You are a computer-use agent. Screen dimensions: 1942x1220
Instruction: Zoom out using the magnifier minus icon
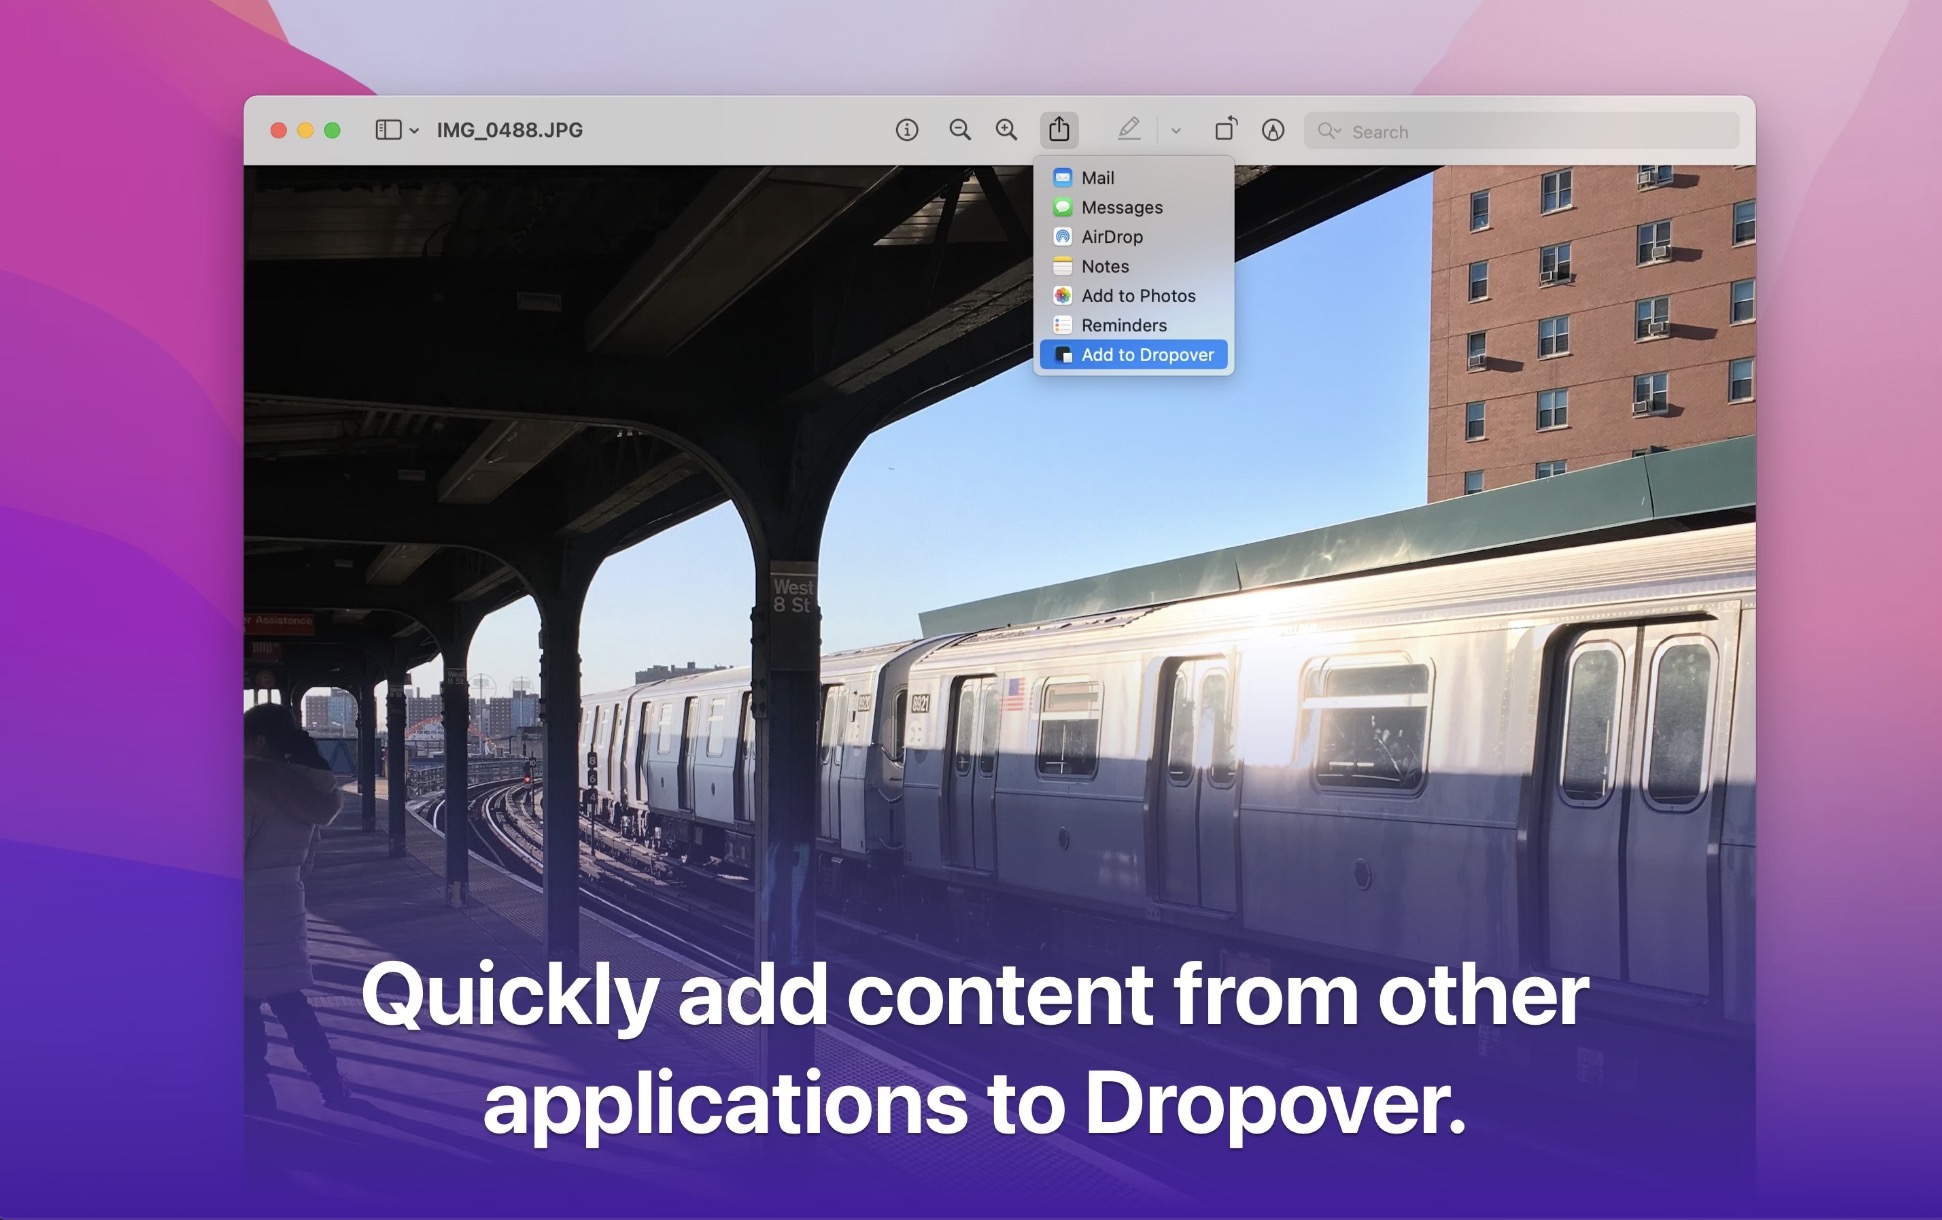point(959,130)
